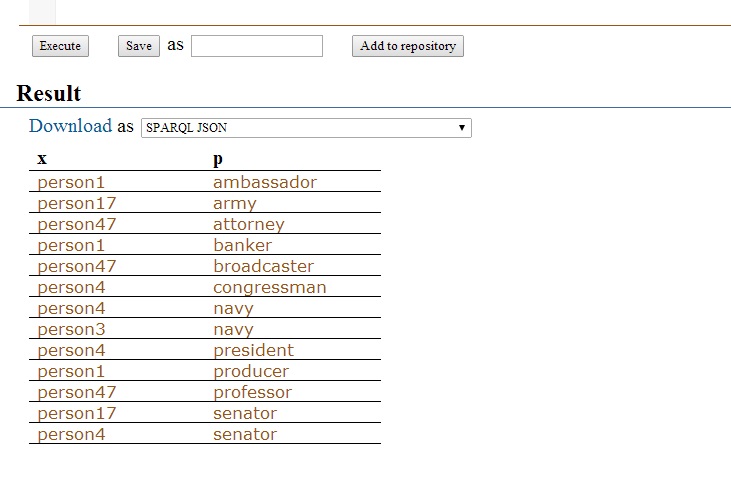The image size is (731, 479).
Task: Open the congressman link
Action: point(269,287)
